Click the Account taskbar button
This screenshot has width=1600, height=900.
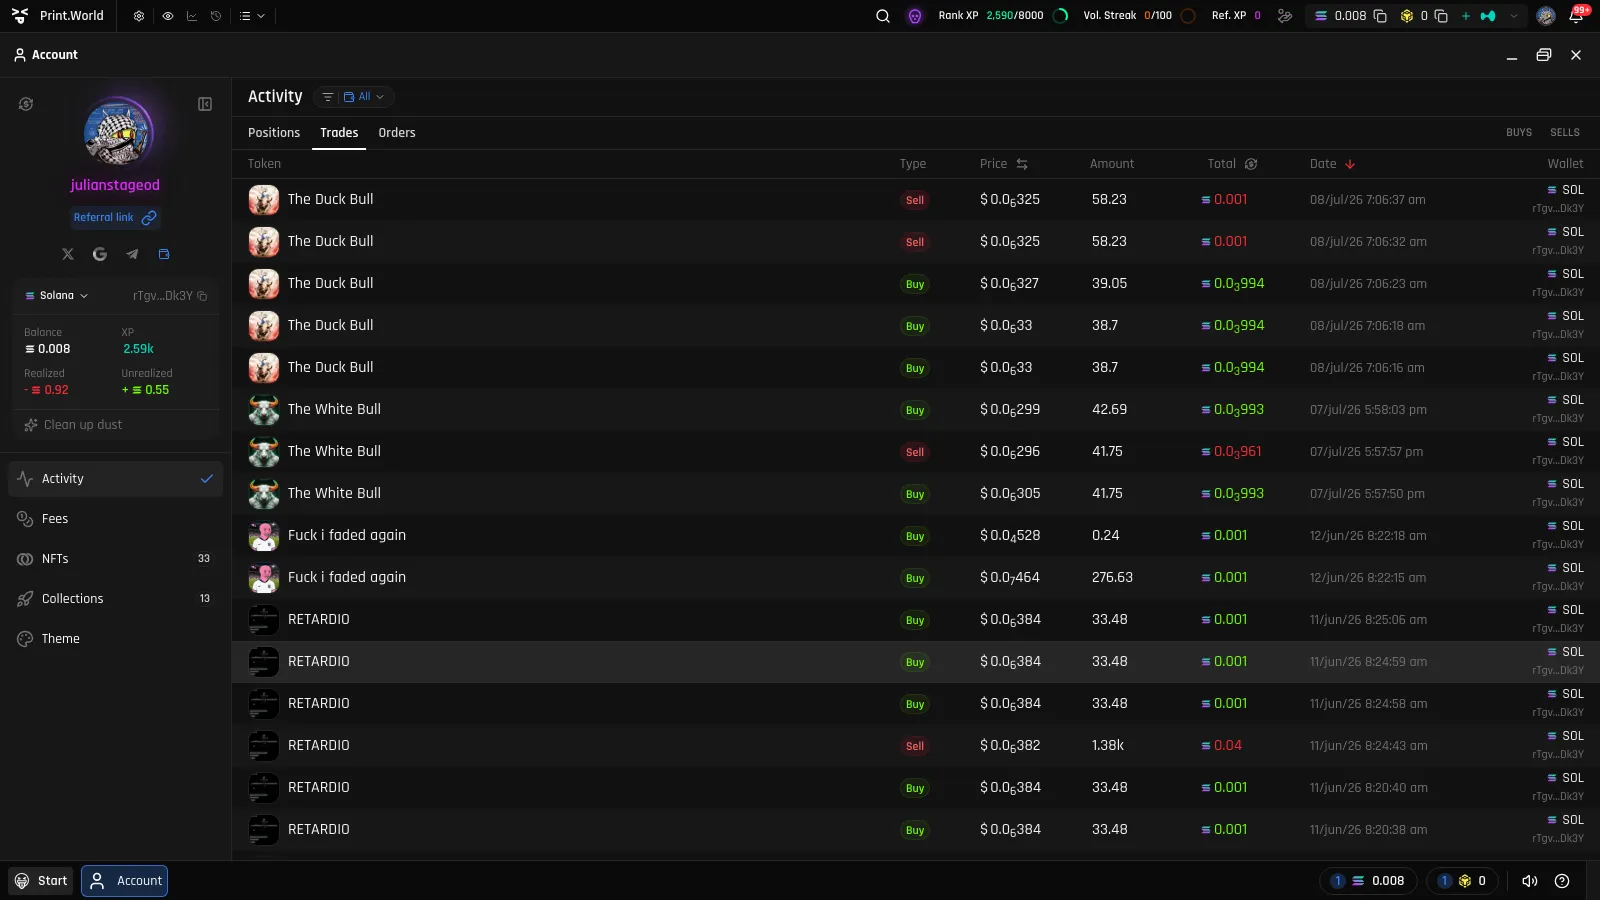[125, 881]
